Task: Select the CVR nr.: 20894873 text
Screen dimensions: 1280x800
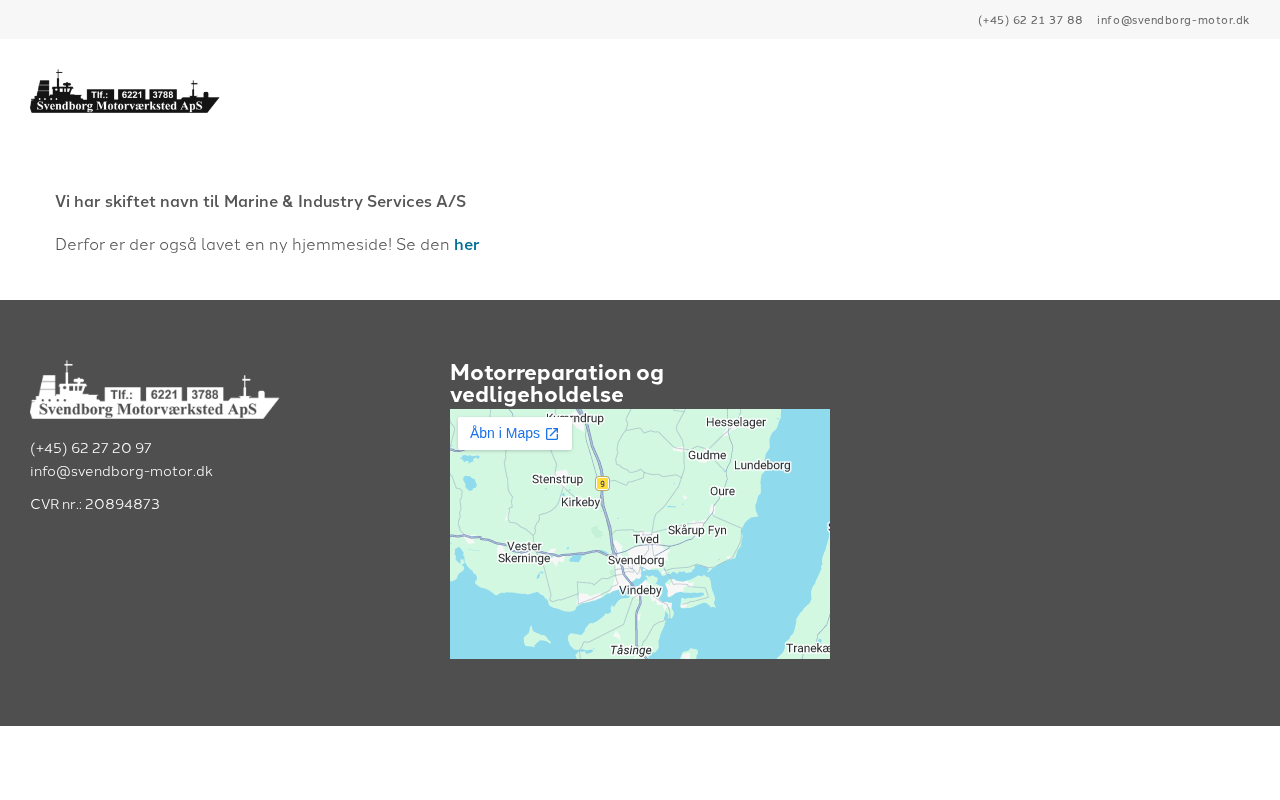Action: coord(95,504)
